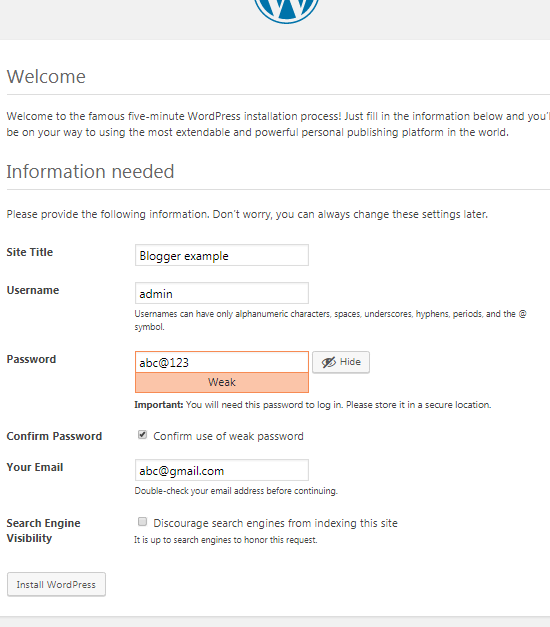Click the Your Email label
The height and width of the screenshot is (627, 550).
(35, 467)
